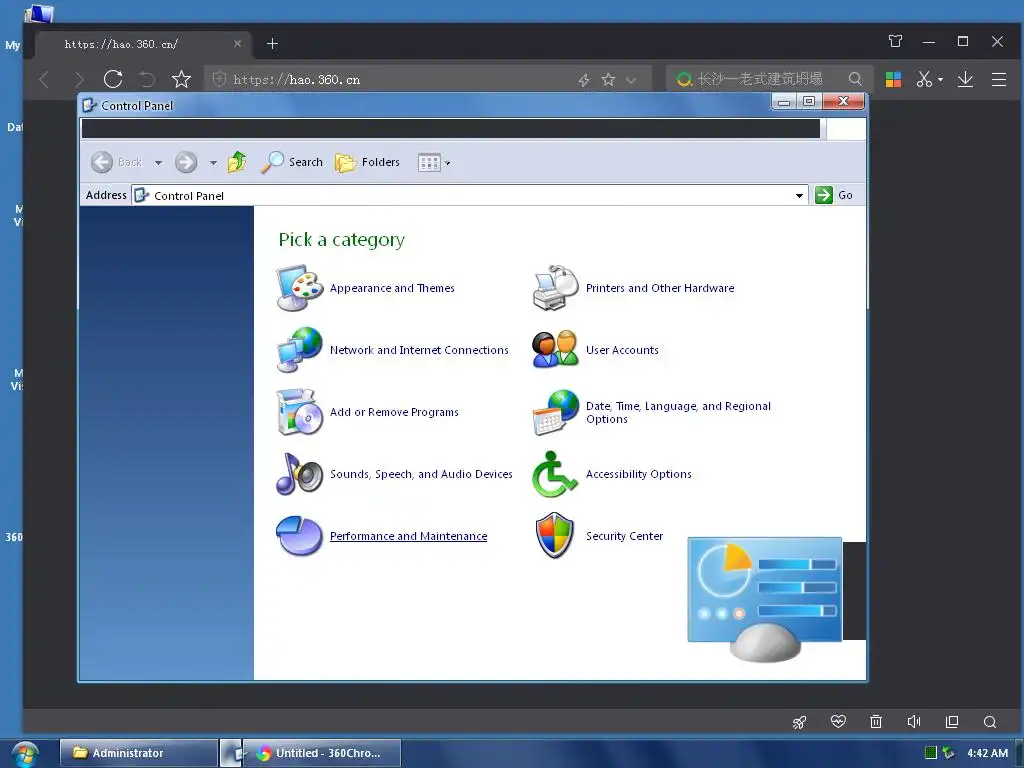Click the Date, Time, Language globe icon

(x=556, y=412)
